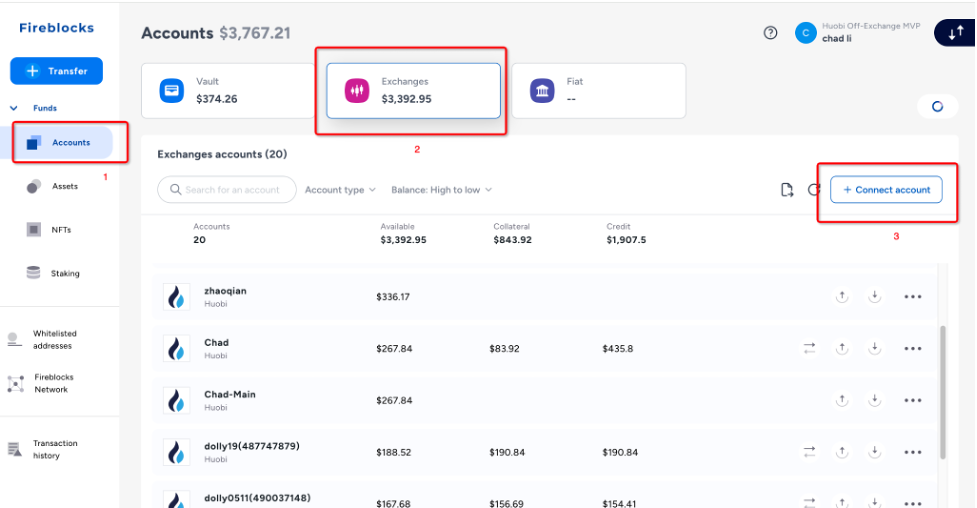Click the download arrow icon for Chad-Main
Viewport: 977px width, 508px height.
pos(874,400)
